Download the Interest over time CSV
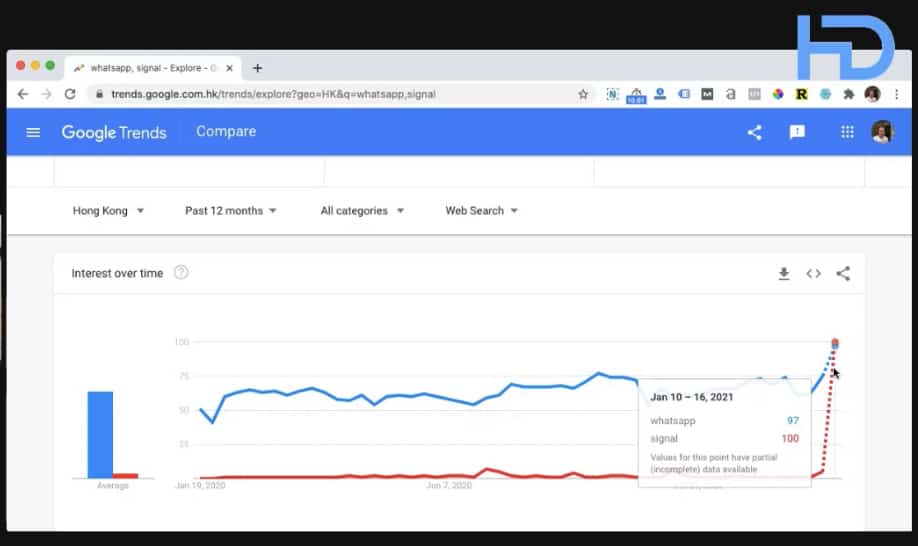918x546 pixels. (784, 273)
